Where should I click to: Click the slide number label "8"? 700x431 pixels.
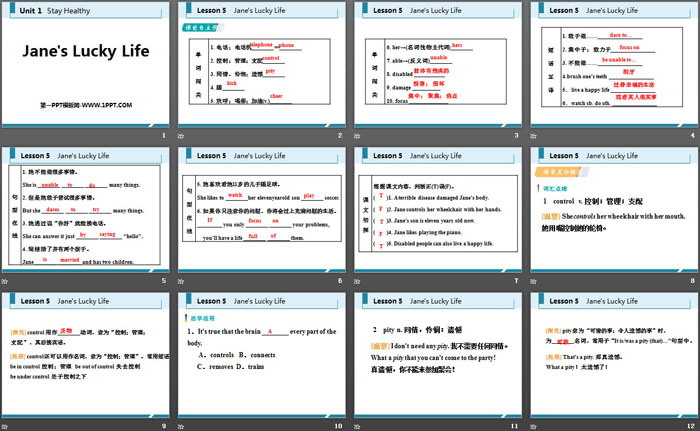click(693, 281)
